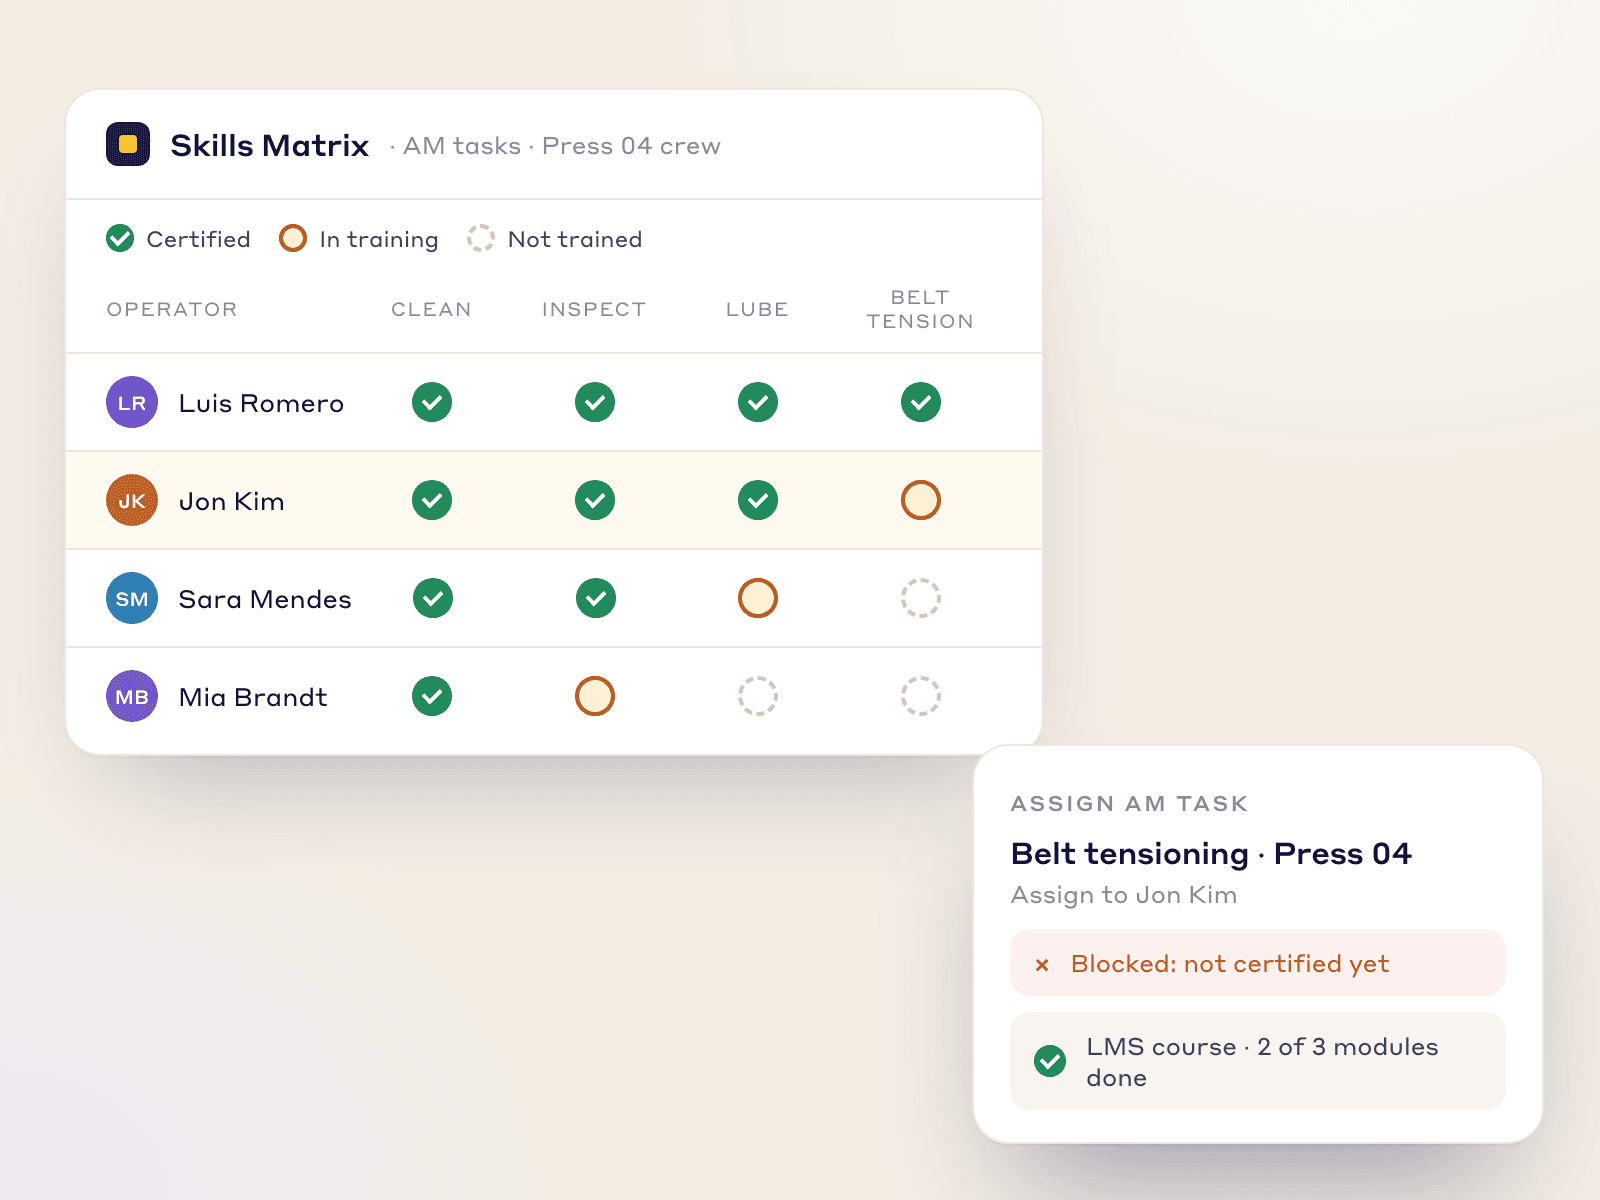Viewport: 1600px width, 1200px height.
Task: Click the In training legend circle icon
Action: coord(293,238)
